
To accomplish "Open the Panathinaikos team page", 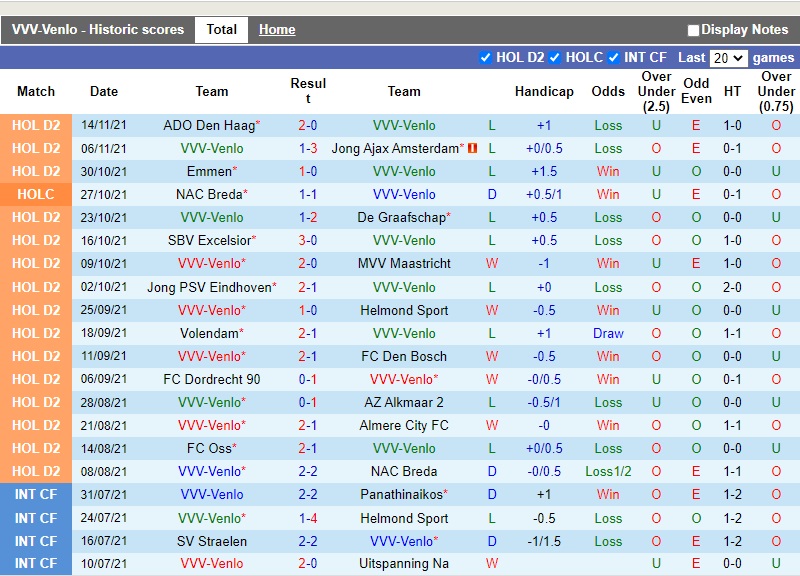I will coord(401,494).
